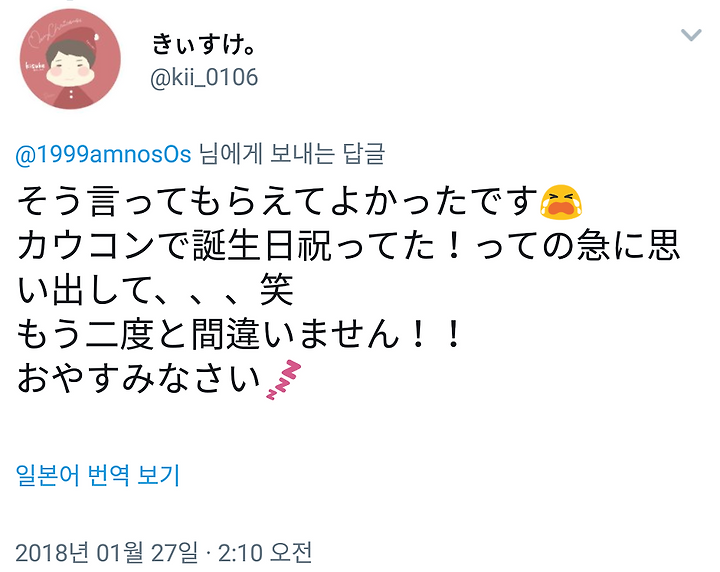
Task: Click the 2:10 오전 time text
Action: pos(265,552)
